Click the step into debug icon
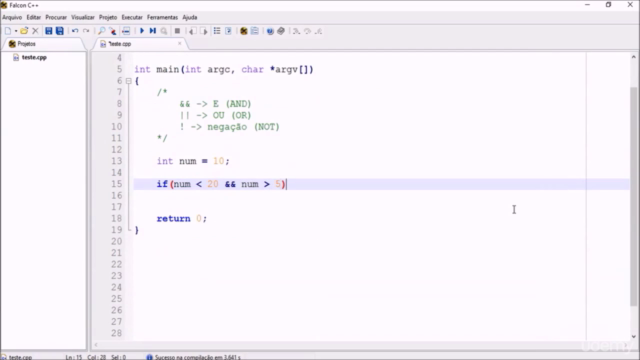 pyautogui.click(x=296, y=31)
